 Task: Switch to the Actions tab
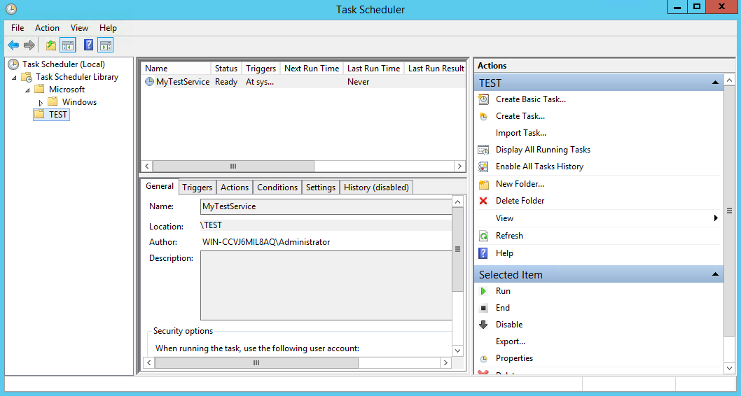234,188
